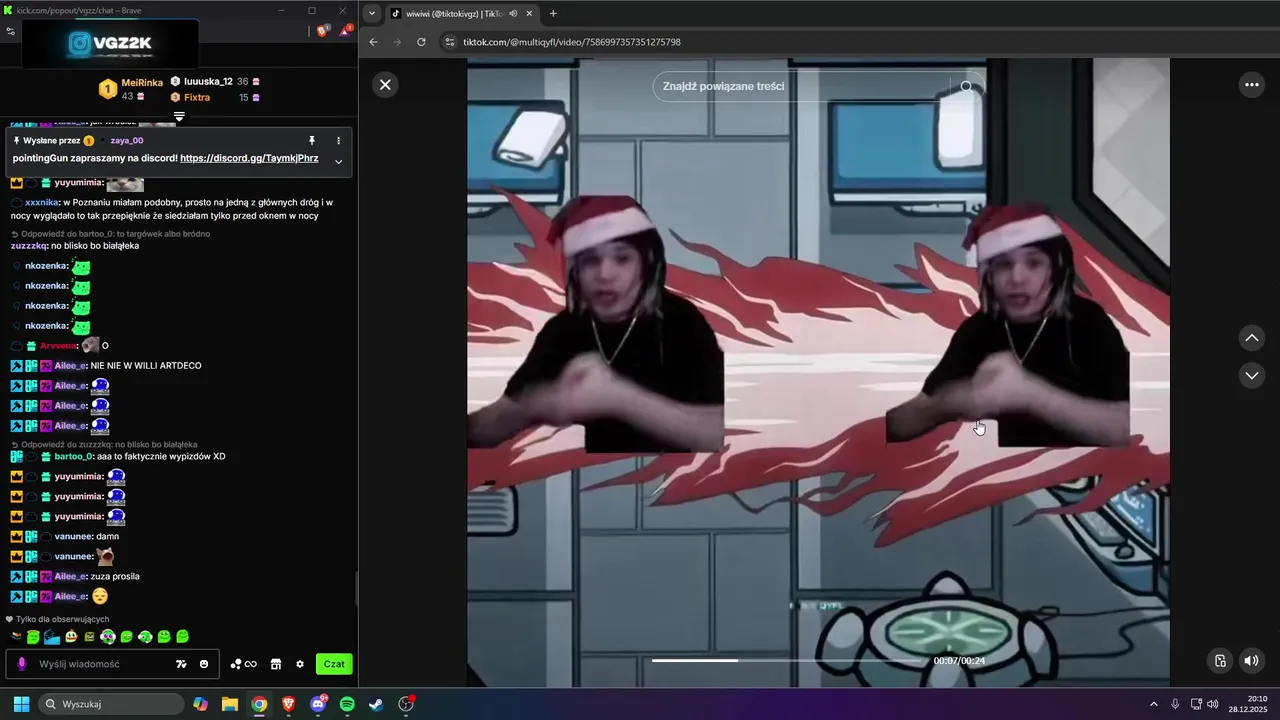Go to next video with down chevron
Image resolution: width=1280 pixels, height=720 pixels.
point(1251,375)
